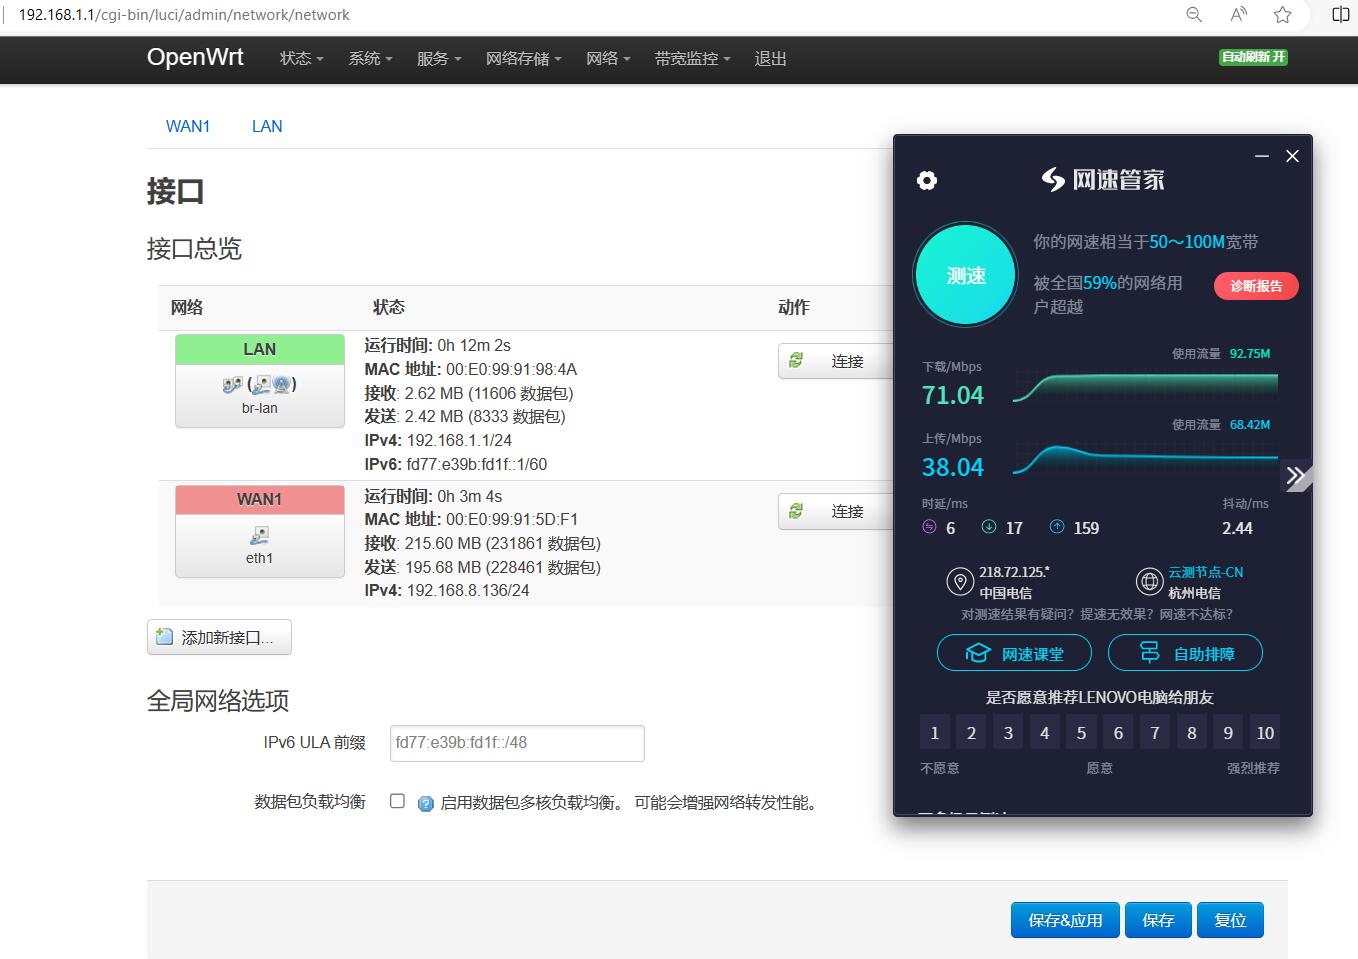Click the idle latency icon showing 6
The image size is (1358, 959).
929,527
